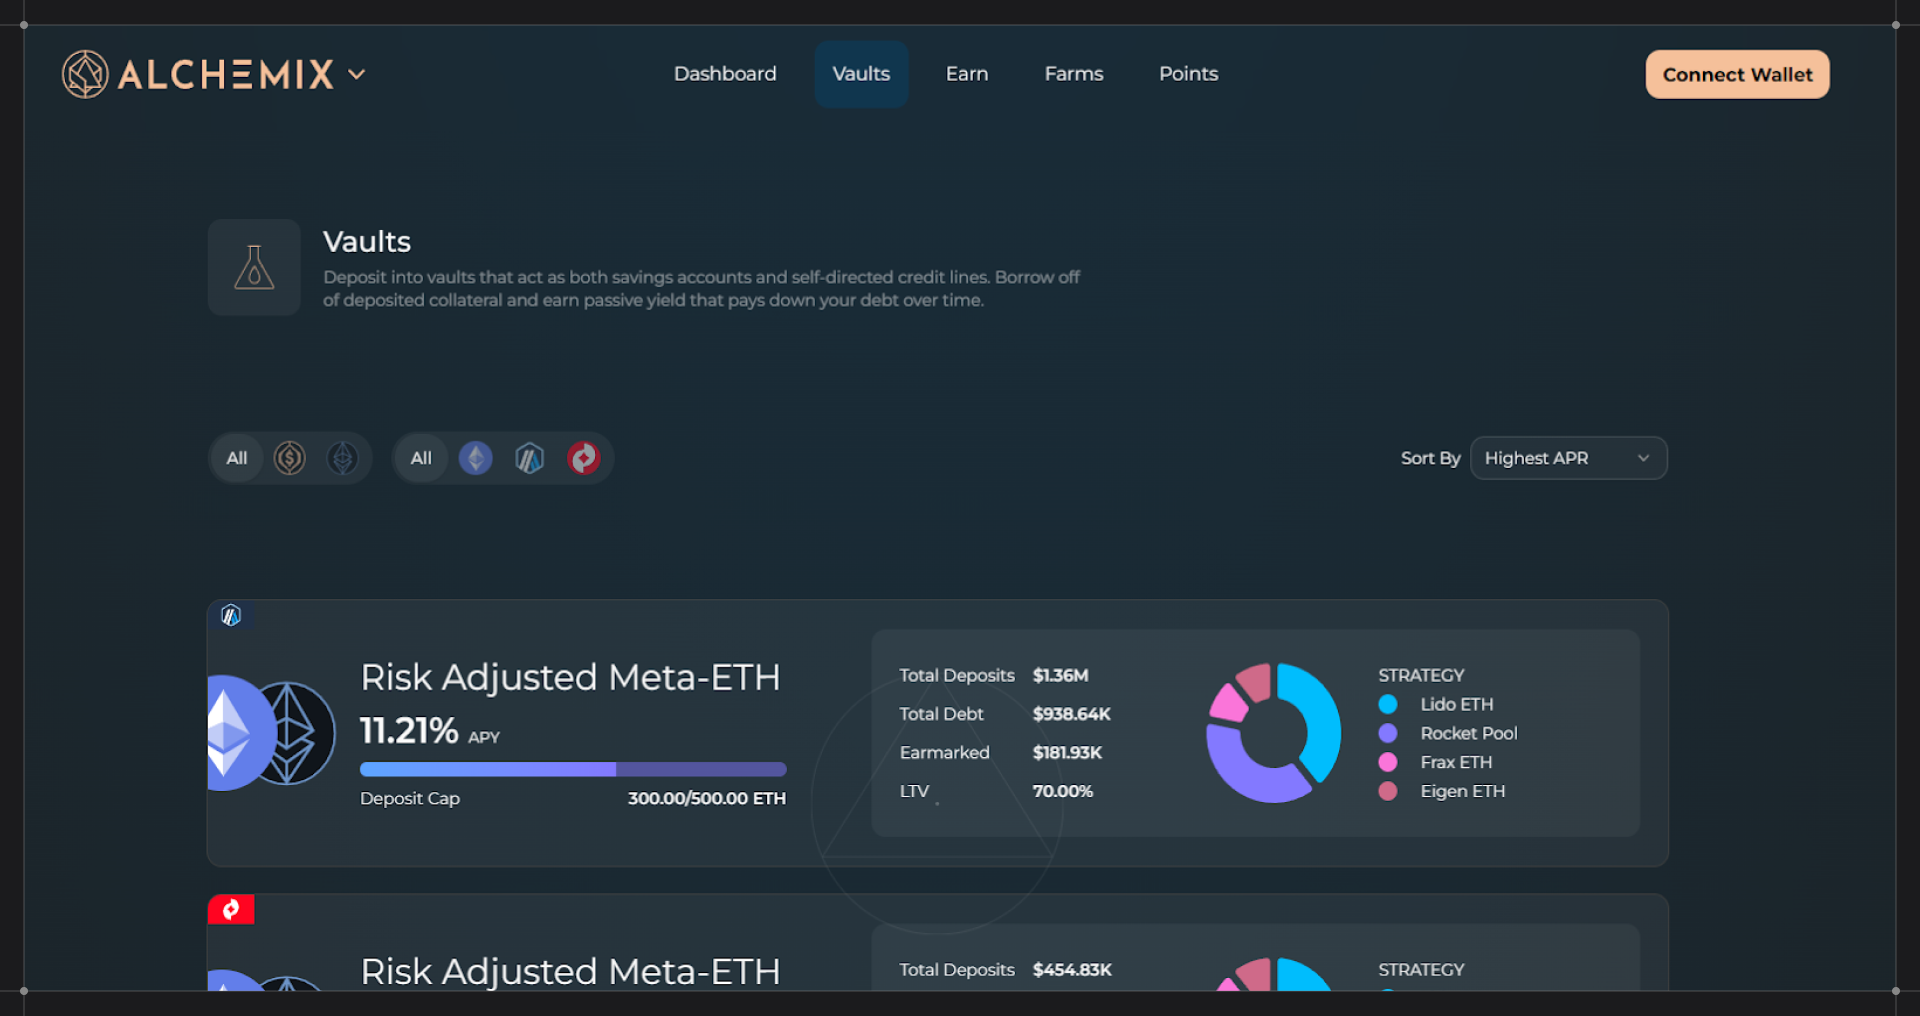Expand the chevron next to Alchemix logo
Screen dimensions: 1920x1016
(357, 74)
